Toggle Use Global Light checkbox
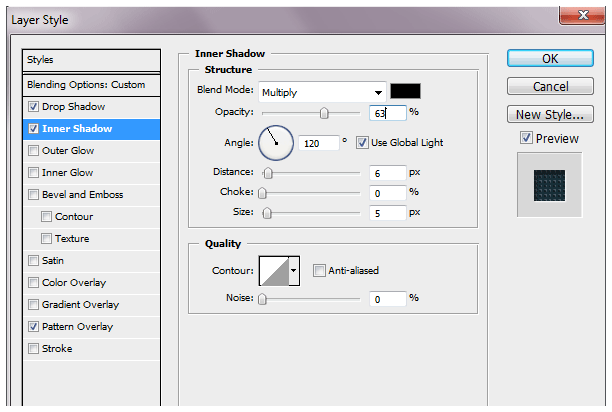 click(362, 143)
